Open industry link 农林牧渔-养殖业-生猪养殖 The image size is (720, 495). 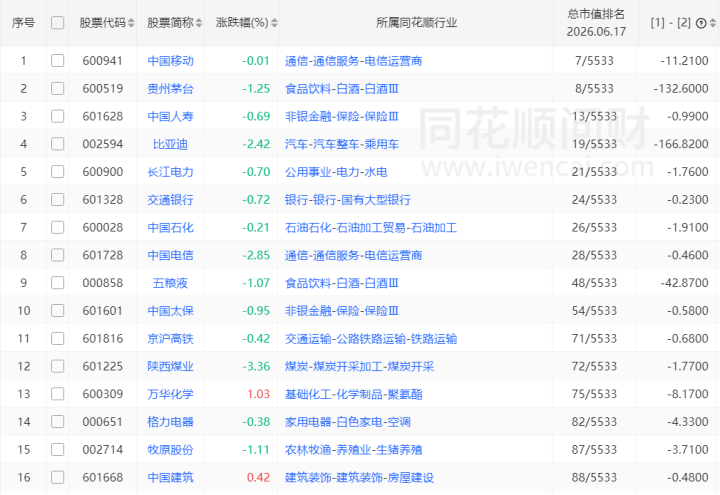click(354, 450)
